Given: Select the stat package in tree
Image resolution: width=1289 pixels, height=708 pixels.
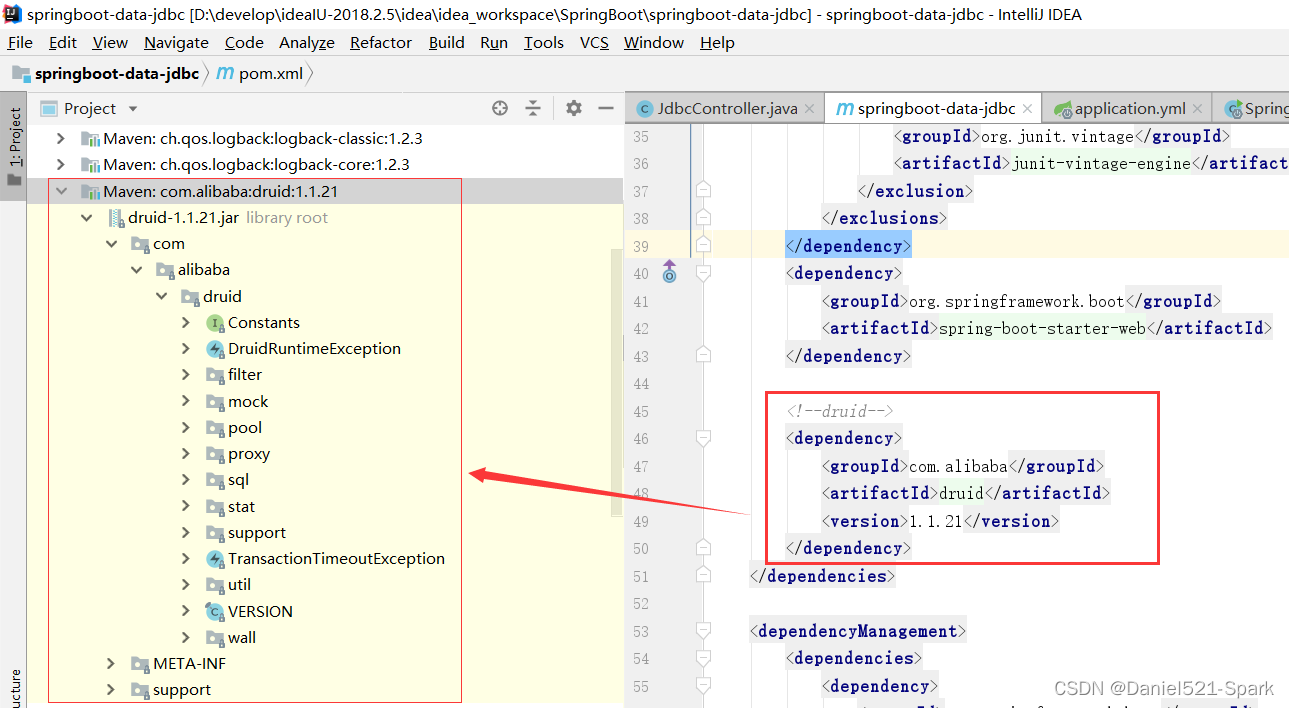Looking at the screenshot, I should (x=241, y=507).
